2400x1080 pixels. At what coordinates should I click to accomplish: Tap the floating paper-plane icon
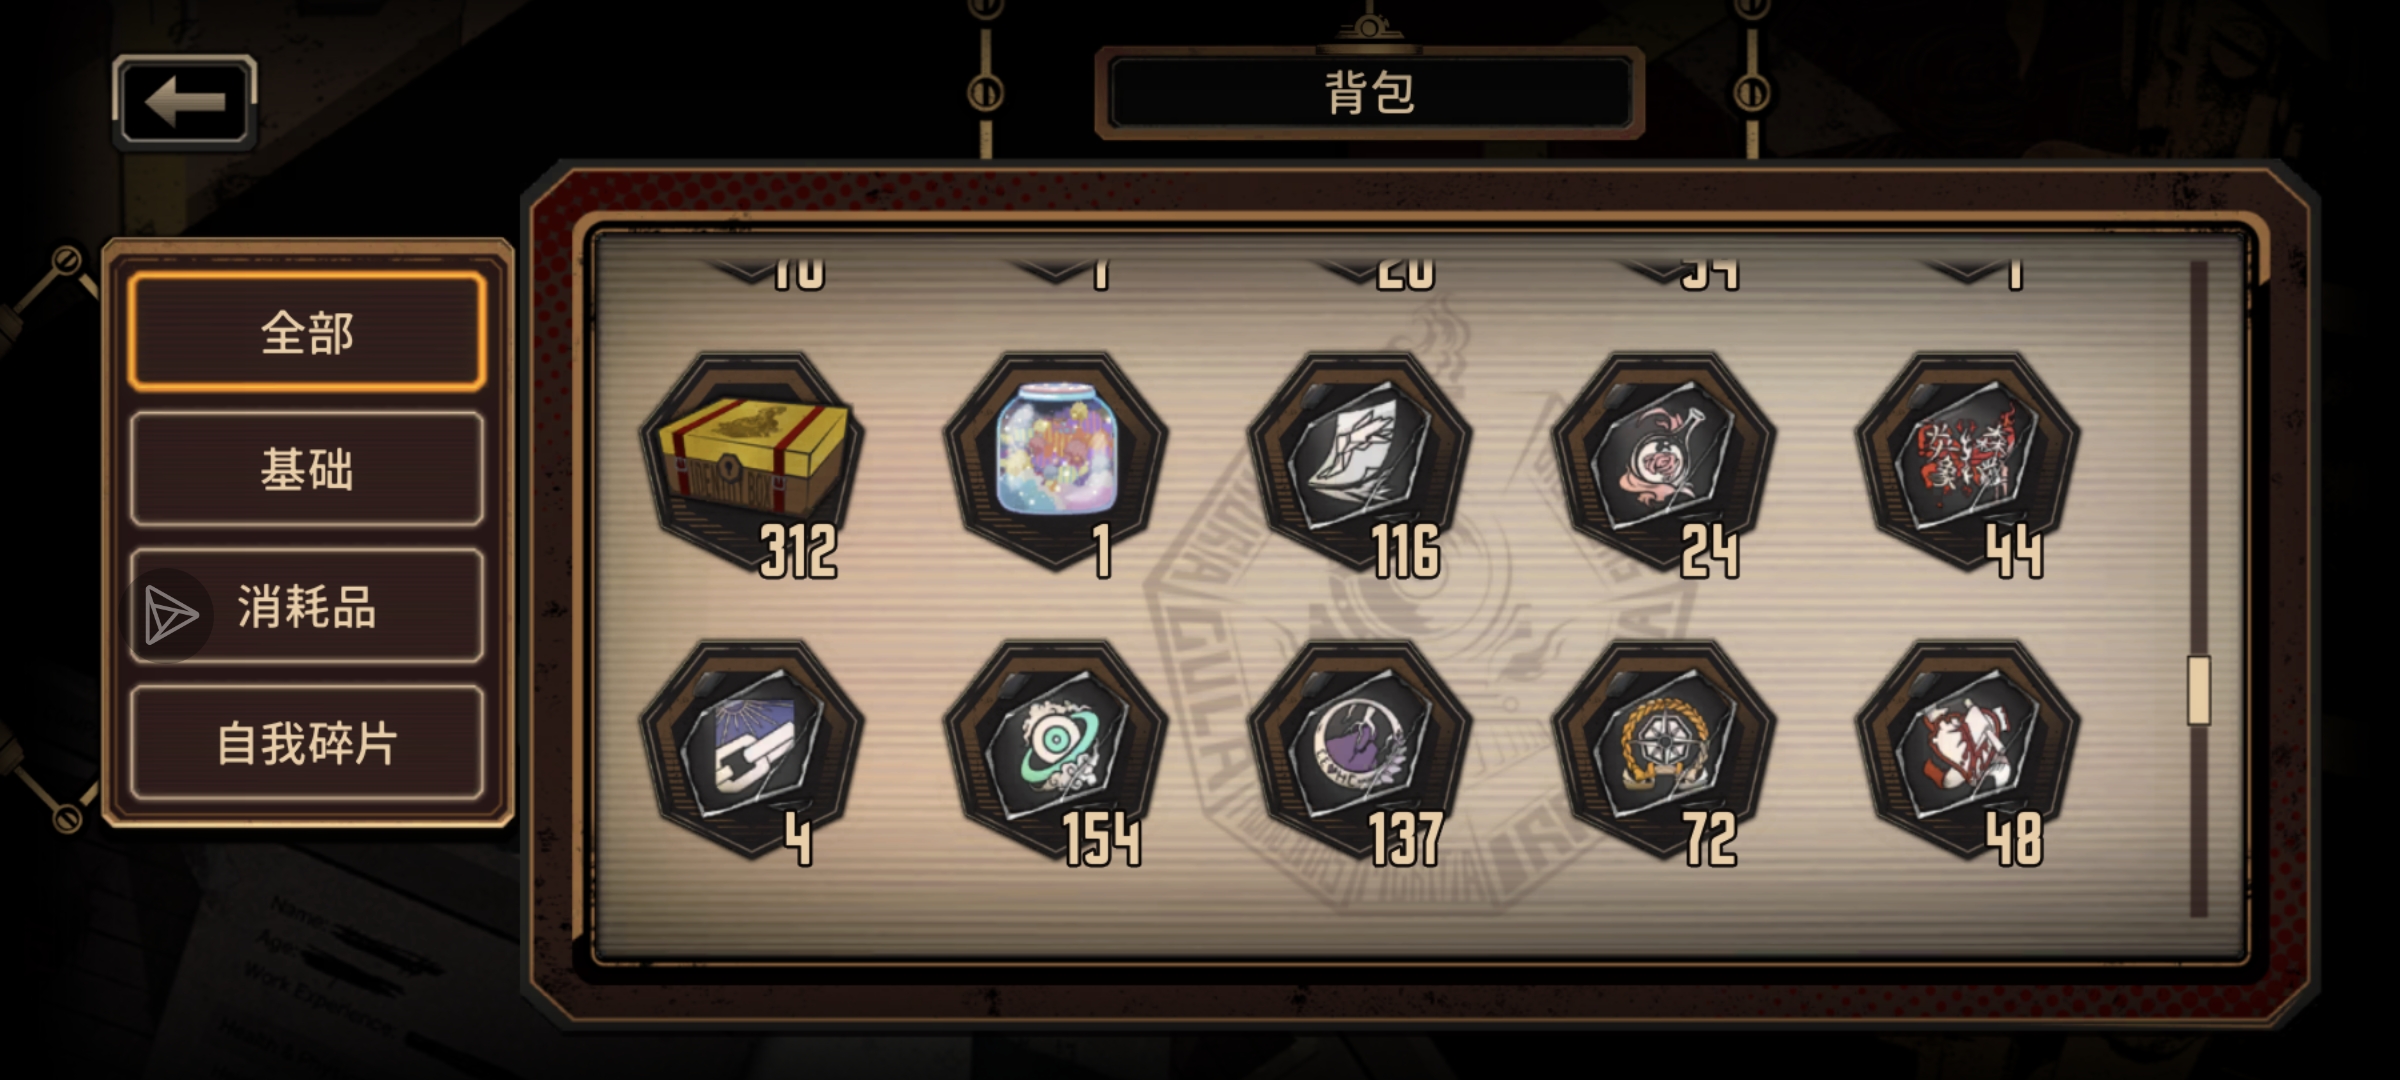point(169,614)
